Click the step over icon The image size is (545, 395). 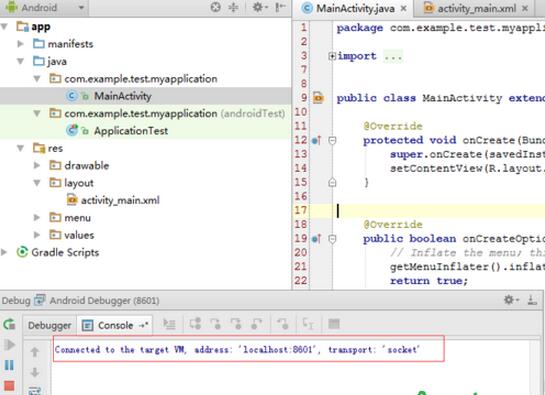pyautogui.click(x=195, y=324)
